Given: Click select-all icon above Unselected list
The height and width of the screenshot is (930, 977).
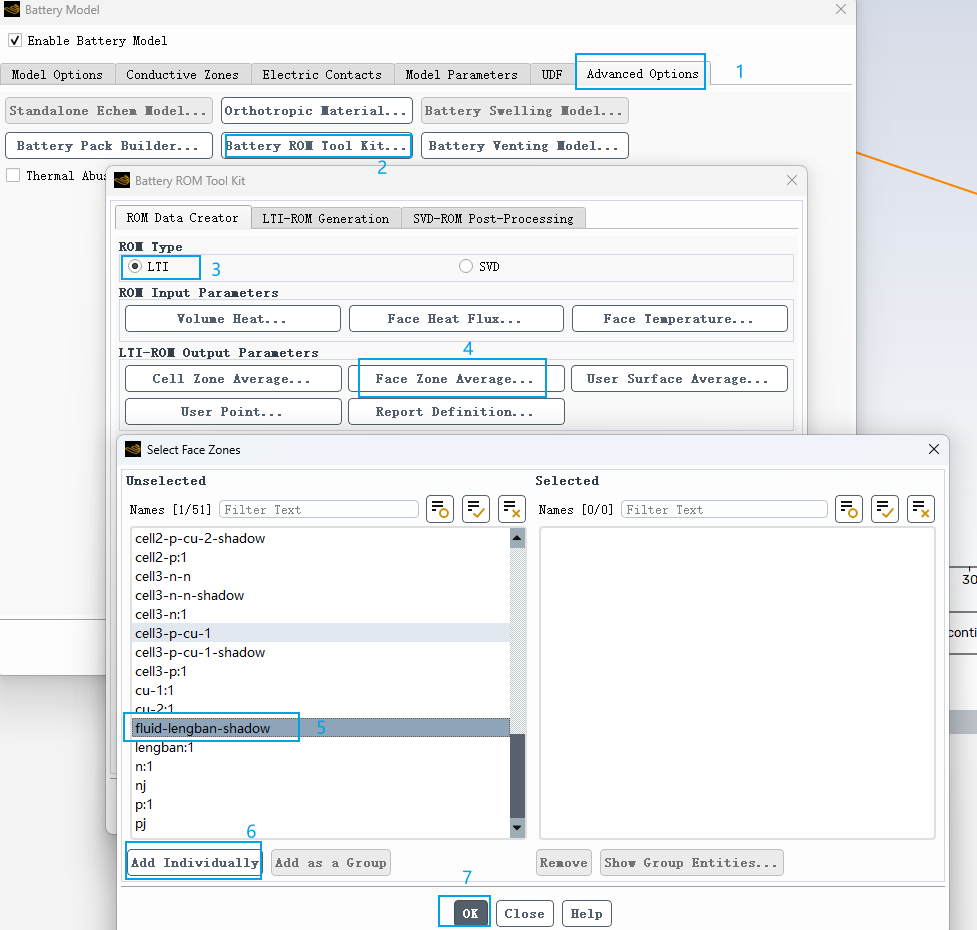Looking at the screenshot, I should (476, 509).
